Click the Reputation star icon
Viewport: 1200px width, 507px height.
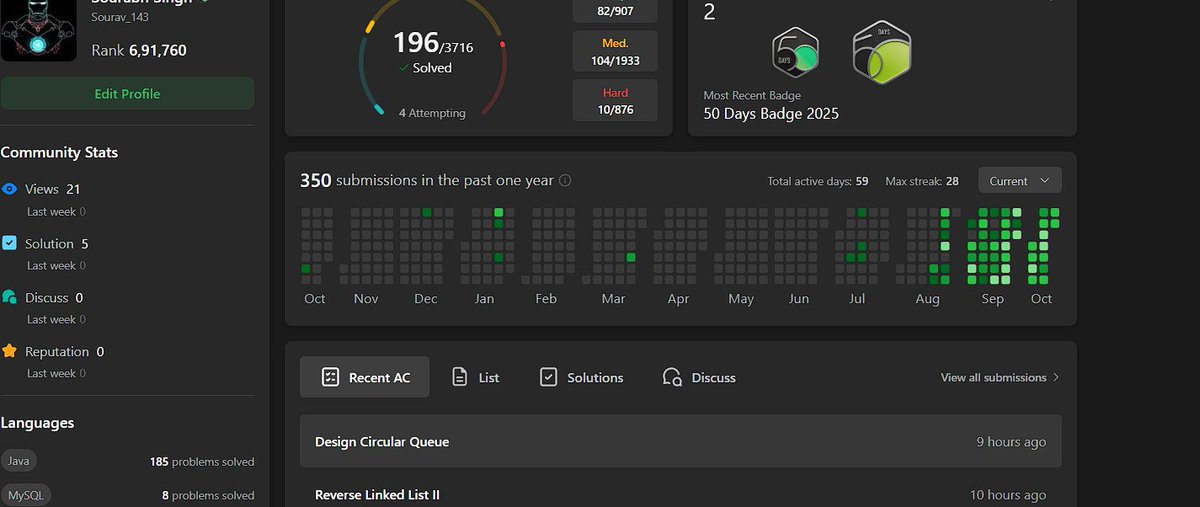9,351
